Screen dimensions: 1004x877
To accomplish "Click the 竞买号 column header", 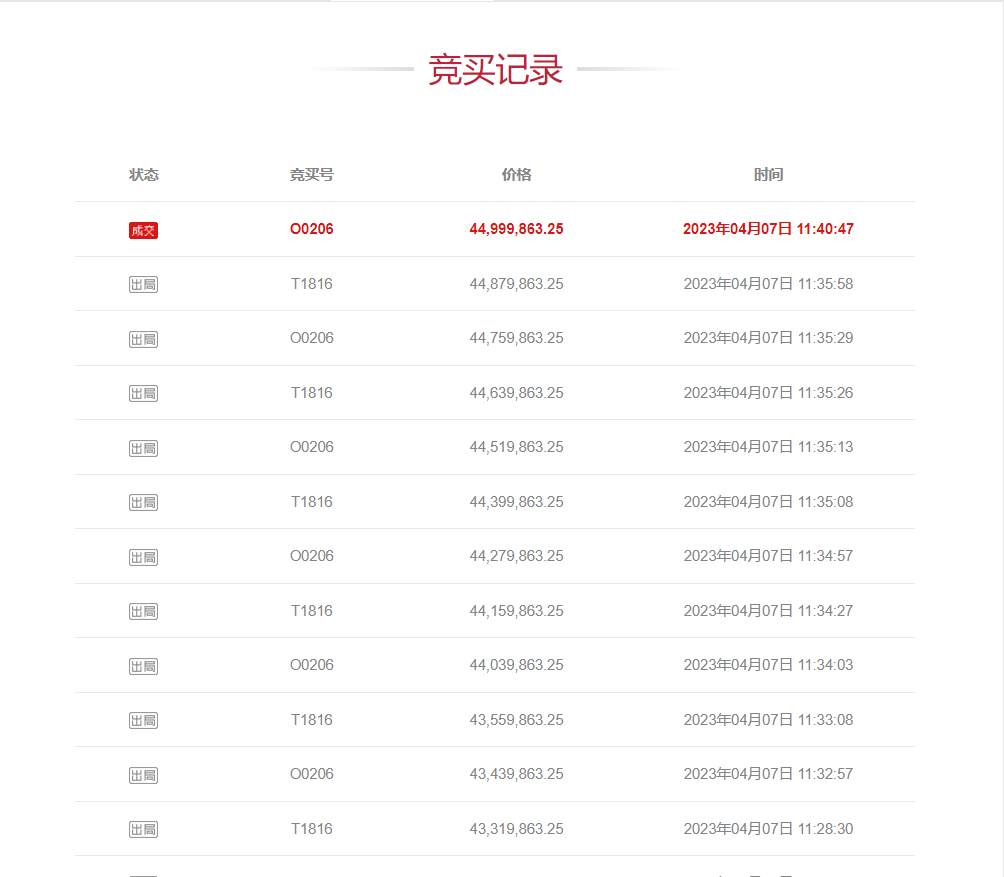I will coord(312,174).
